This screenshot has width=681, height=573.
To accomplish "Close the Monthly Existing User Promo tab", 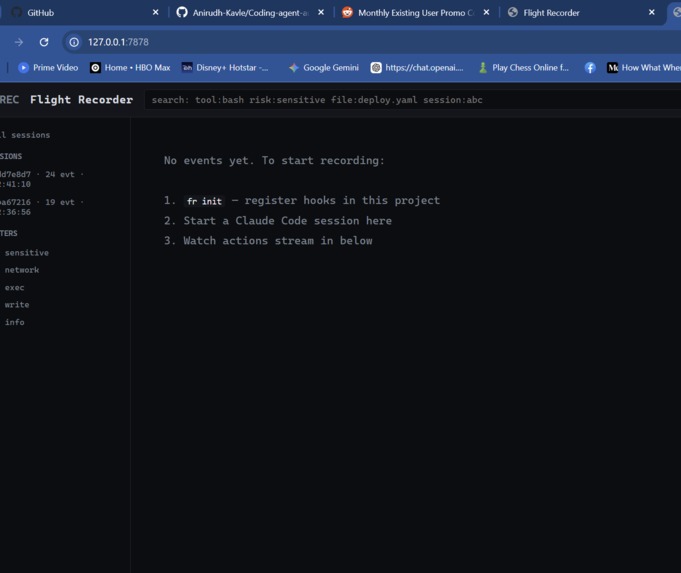I will coord(486,13).
